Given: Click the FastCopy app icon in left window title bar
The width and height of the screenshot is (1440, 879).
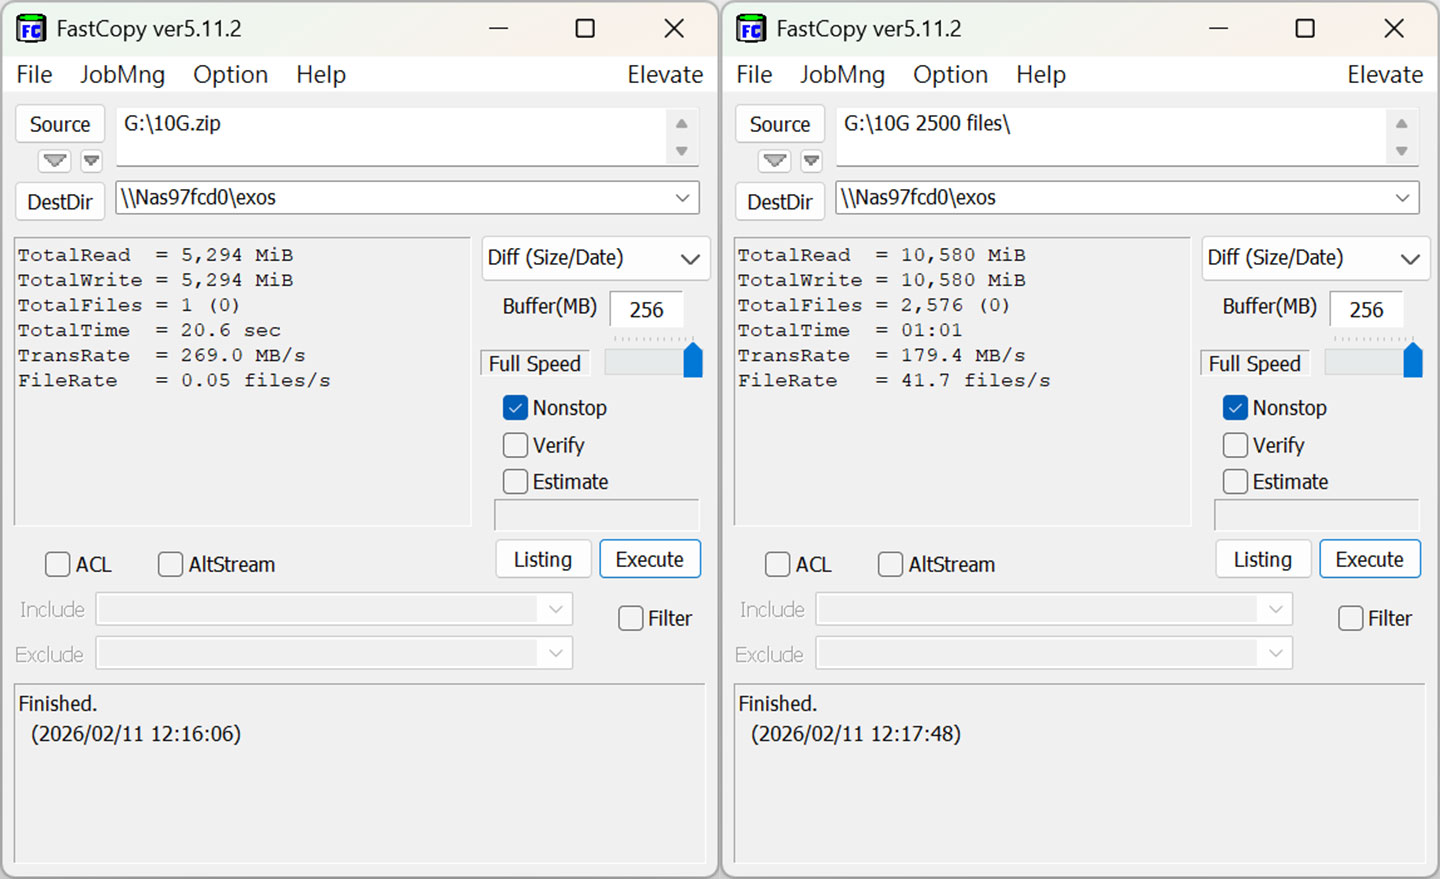Looking at the screenshot, I should coord(31,29).
